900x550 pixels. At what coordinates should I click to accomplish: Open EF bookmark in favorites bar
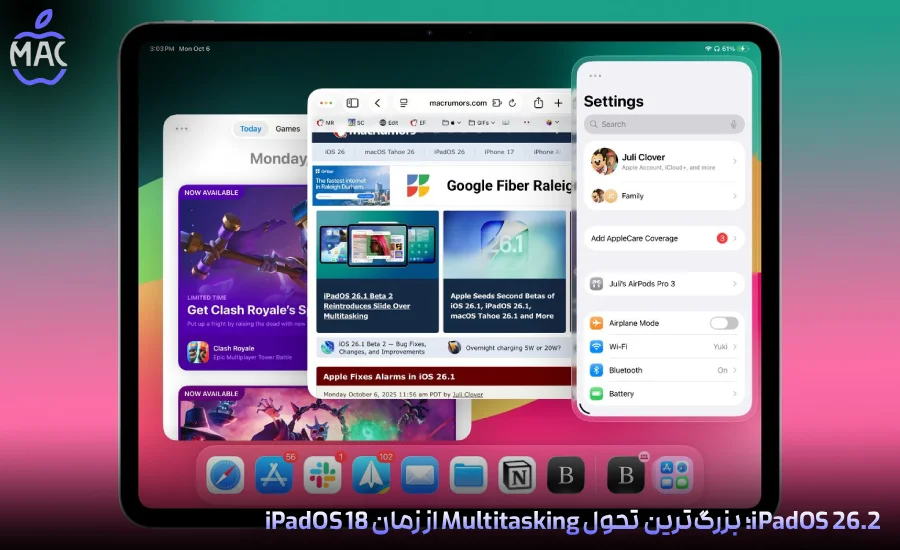point(418,122)
